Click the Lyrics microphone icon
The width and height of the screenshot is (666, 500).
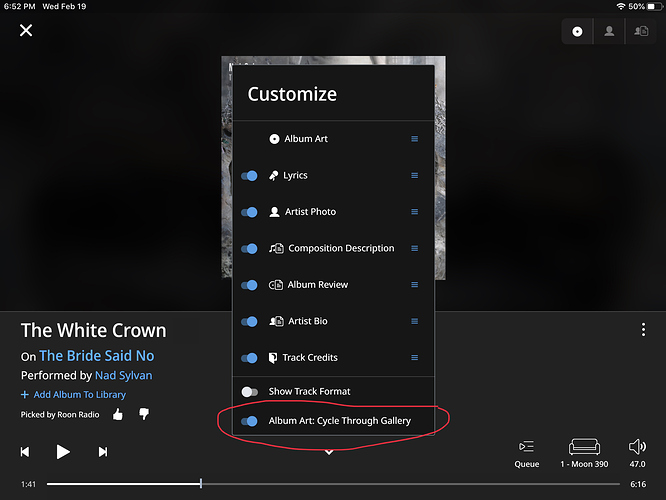[274, 175]
